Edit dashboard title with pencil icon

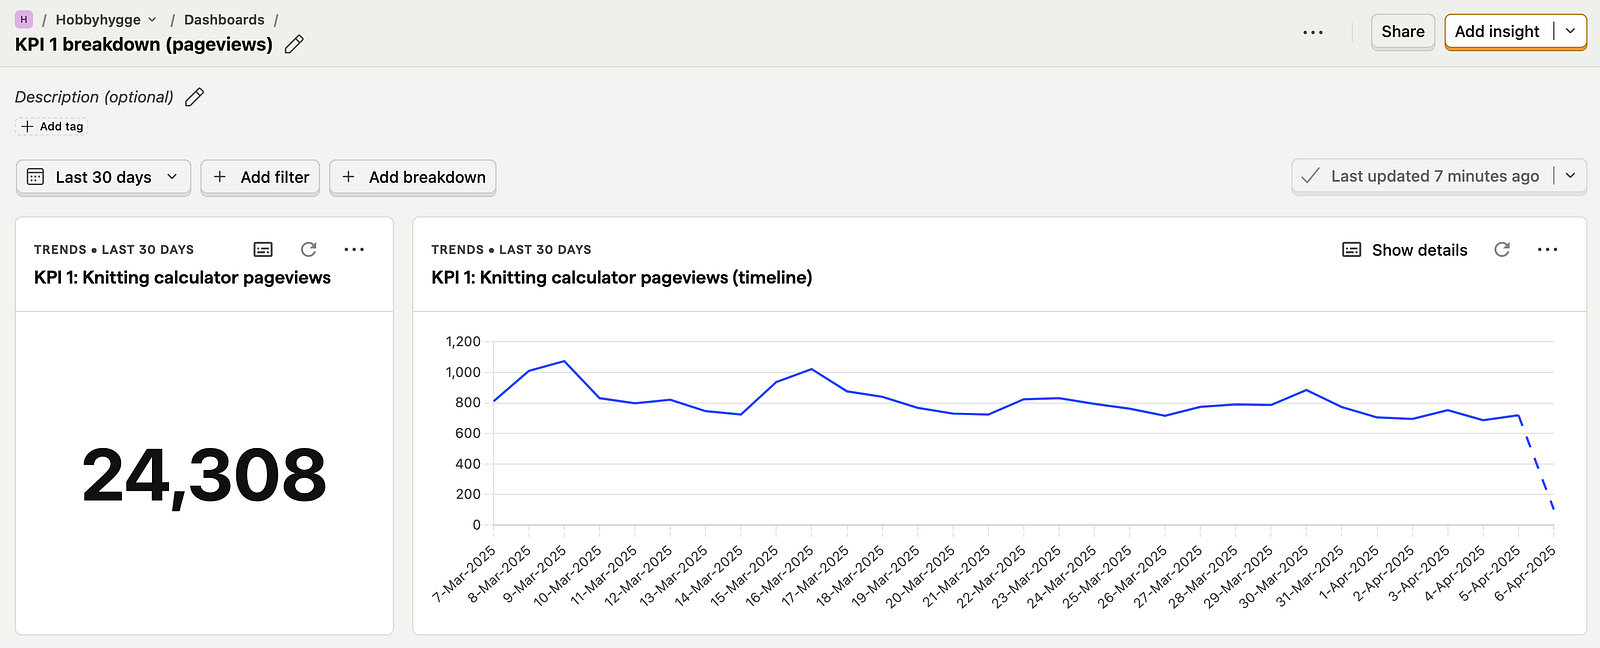coord(294,44)
